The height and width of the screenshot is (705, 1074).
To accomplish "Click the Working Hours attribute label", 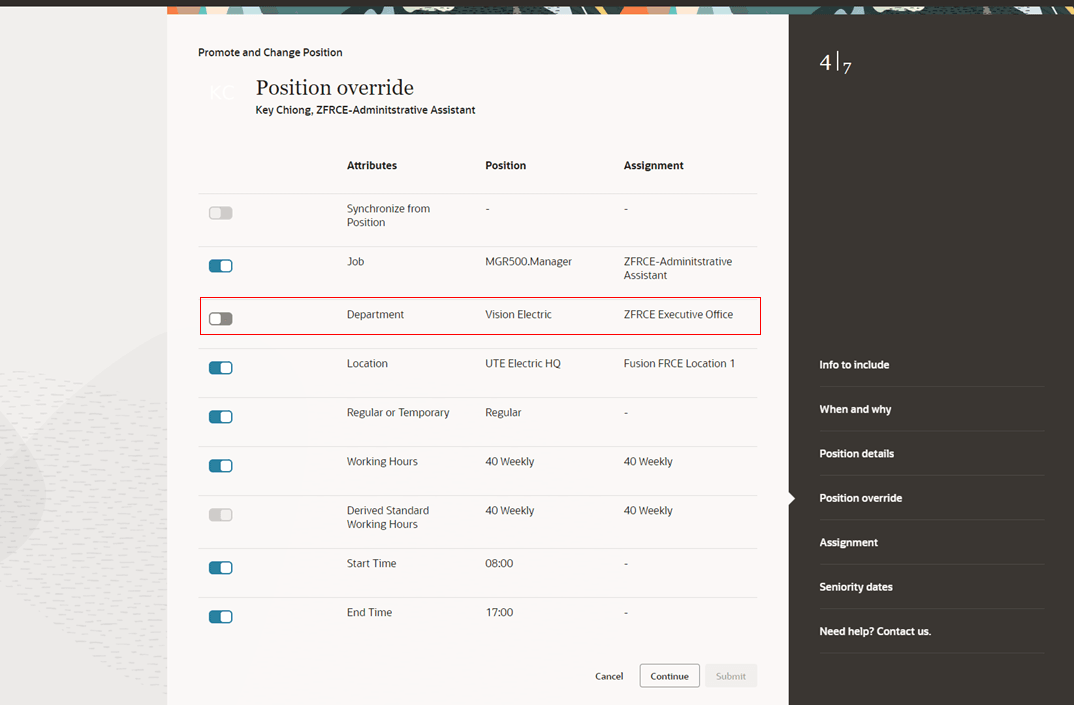I will 382,462.
